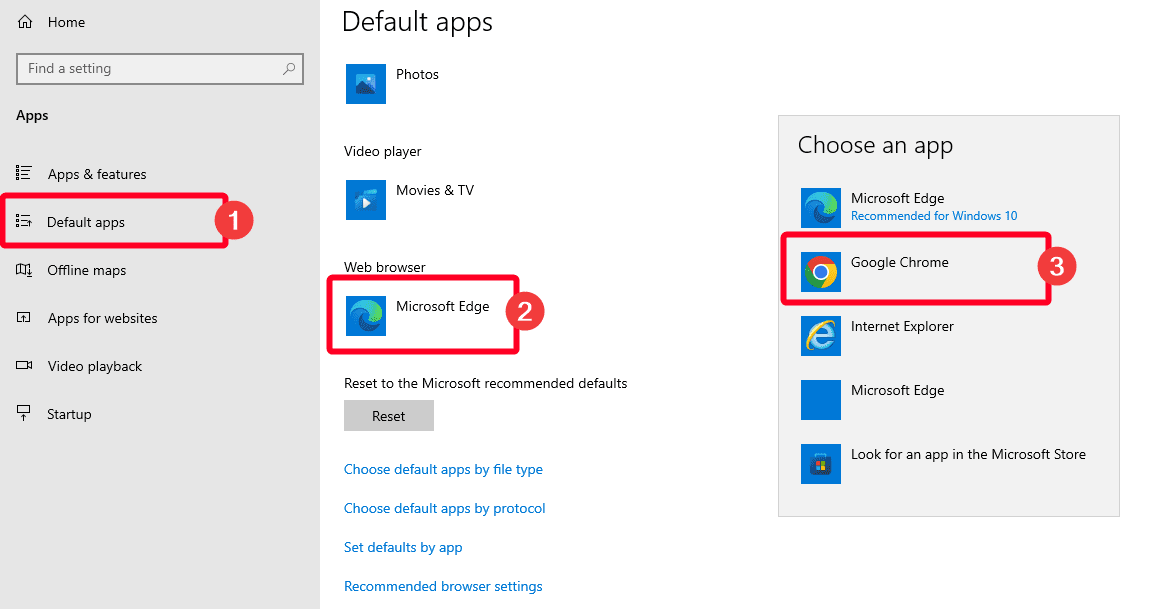Open Apps for websites settings

point(102,318)
